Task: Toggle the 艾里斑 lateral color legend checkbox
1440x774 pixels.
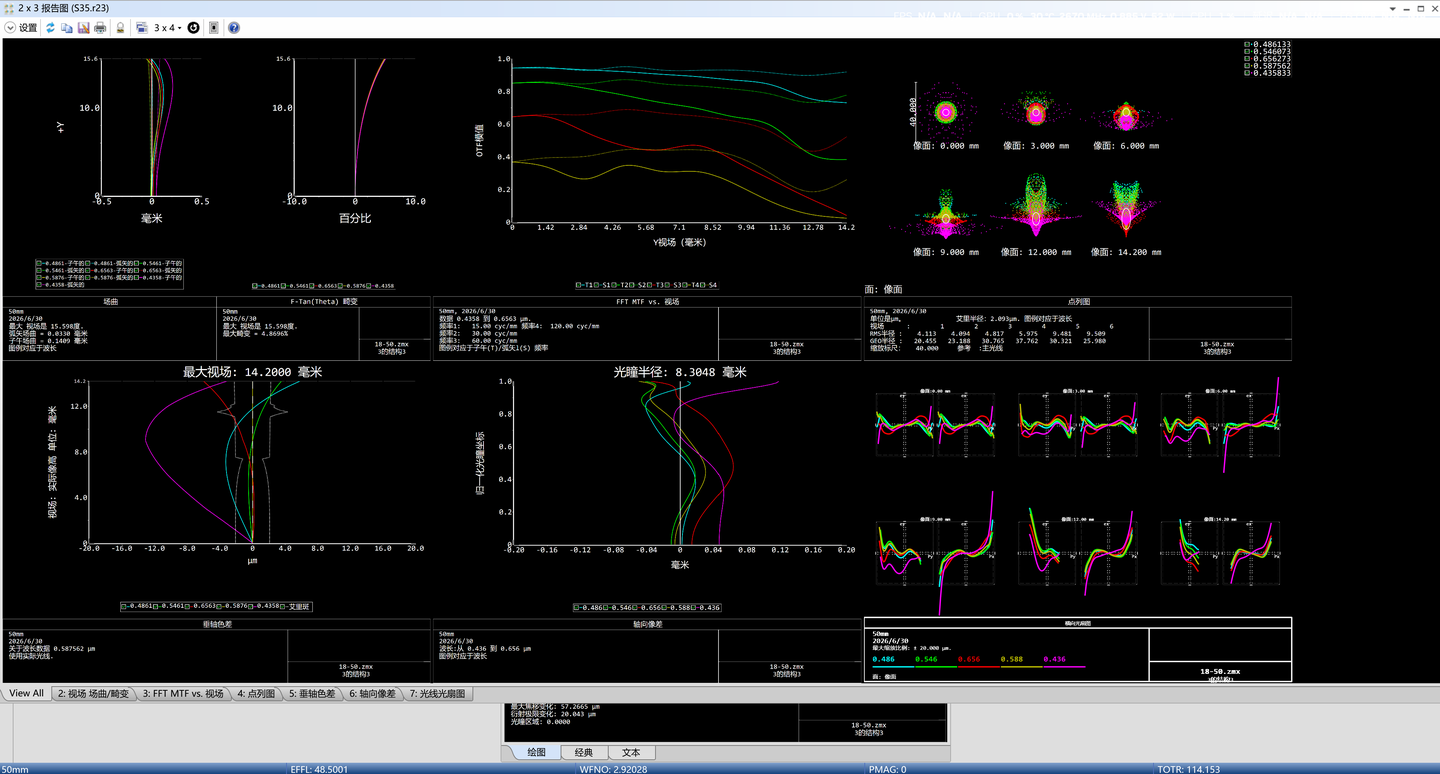Action: 282,606
